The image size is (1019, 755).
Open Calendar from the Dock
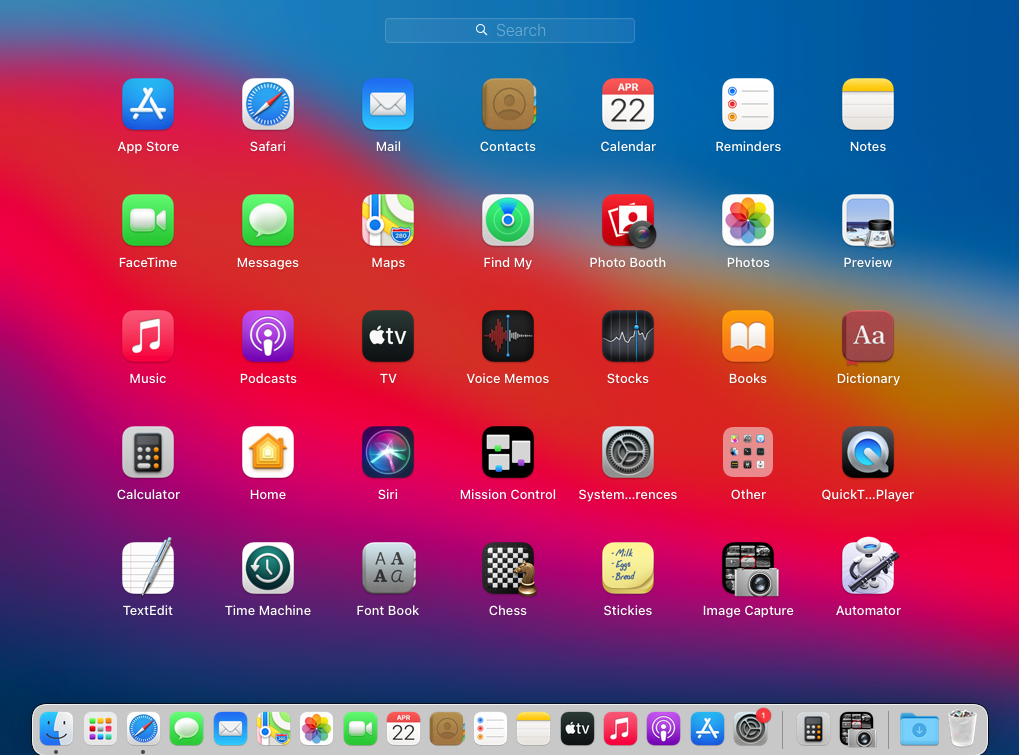(x=404, y=729)
